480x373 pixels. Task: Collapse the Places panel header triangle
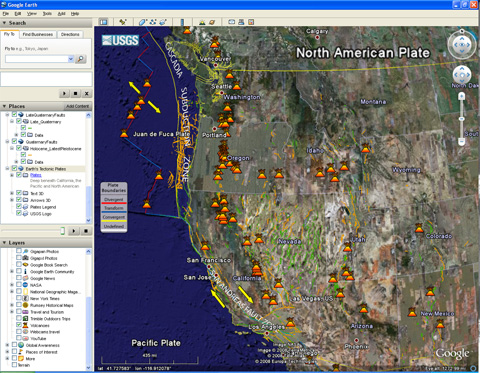click(x=4, y=106)
